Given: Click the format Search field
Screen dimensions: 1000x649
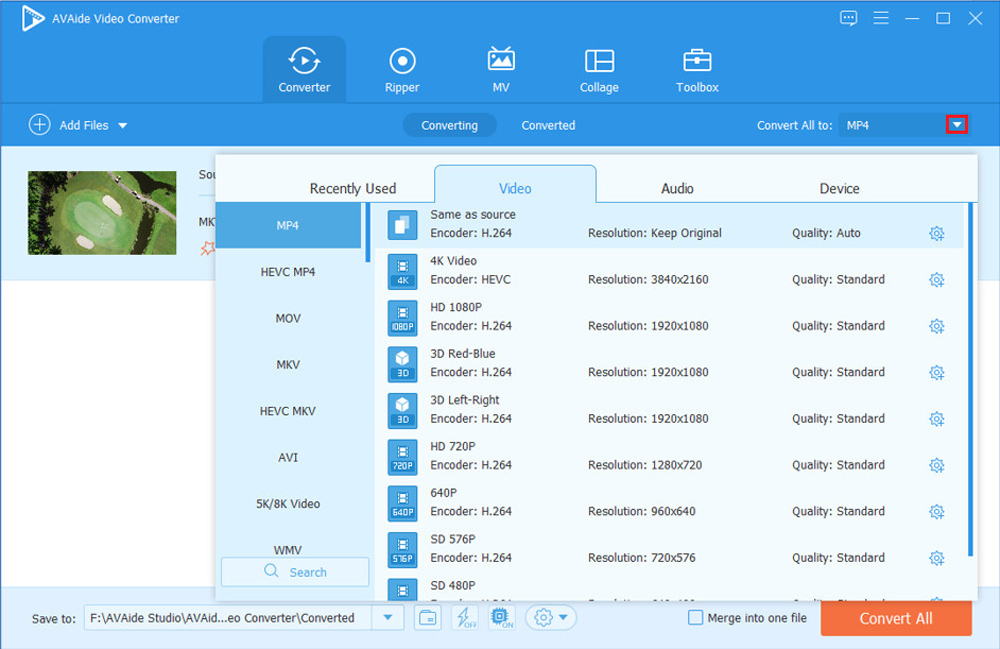Looking at the screenshot, I should pos(295,572).
